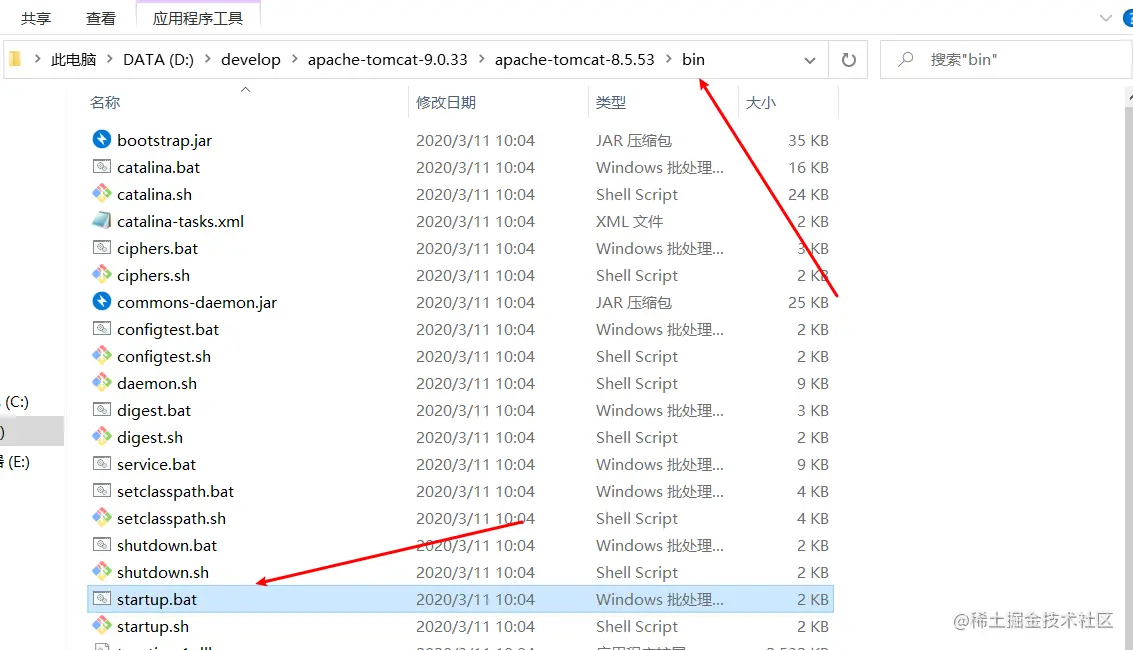Click modified date of service.bat row
This screenshot has width=1133, height=650.
tap(475, 464)
